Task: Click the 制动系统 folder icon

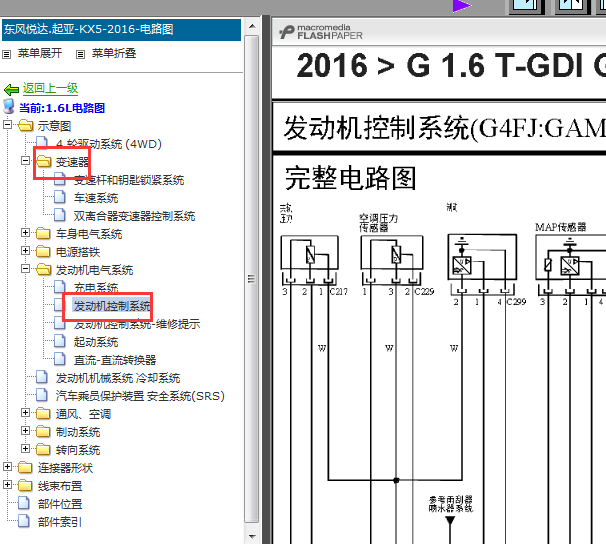Action: (x=43, y=431)
